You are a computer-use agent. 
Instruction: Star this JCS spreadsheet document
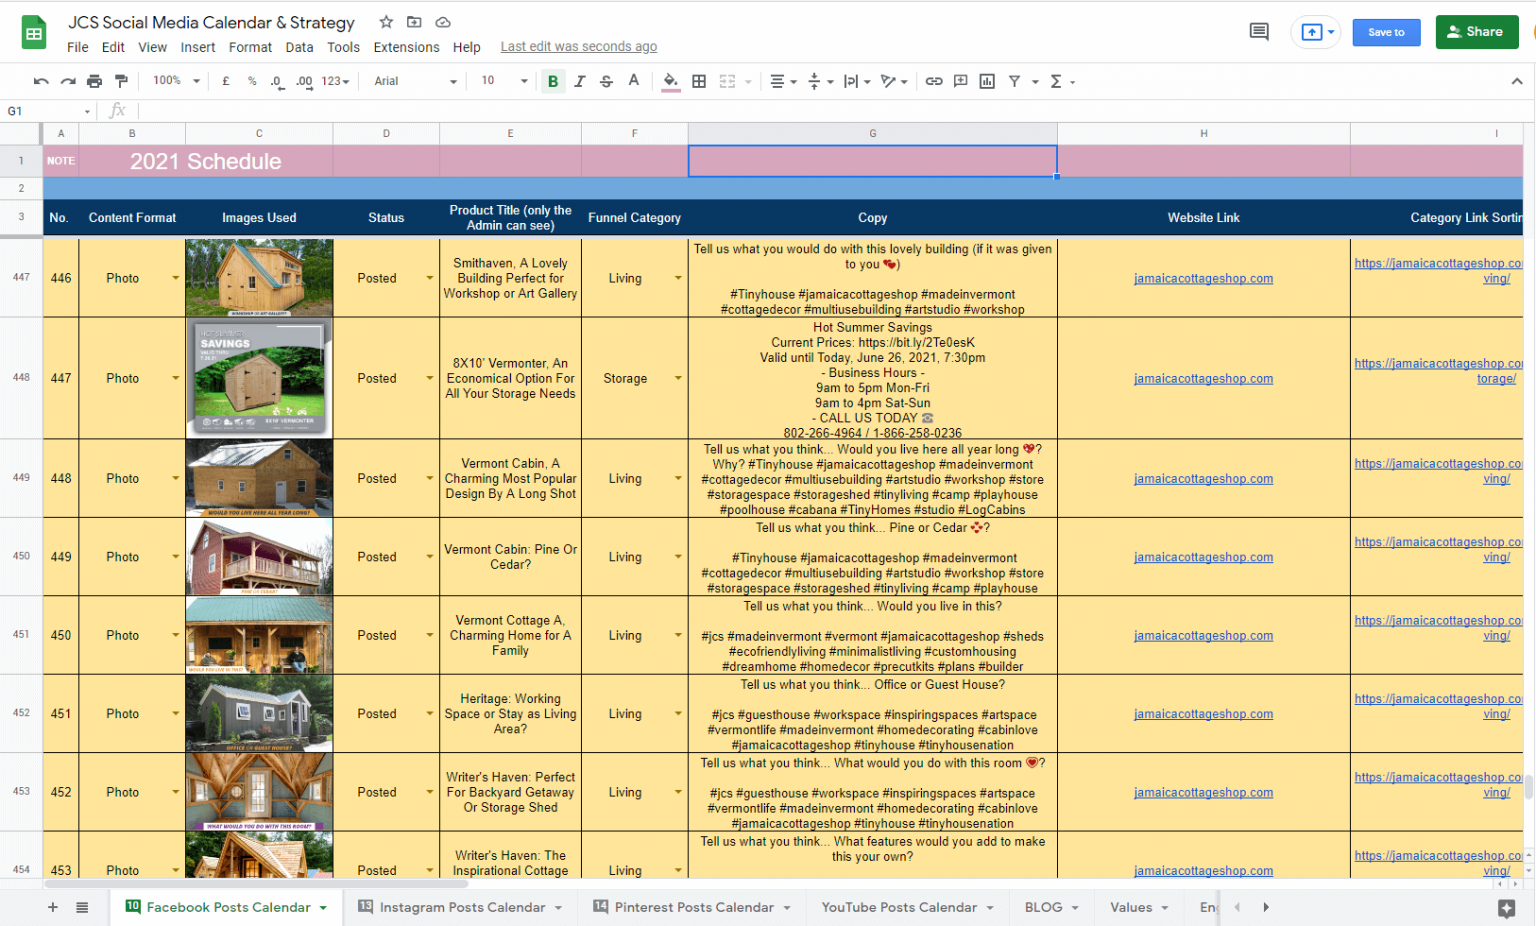pos(386,22)
